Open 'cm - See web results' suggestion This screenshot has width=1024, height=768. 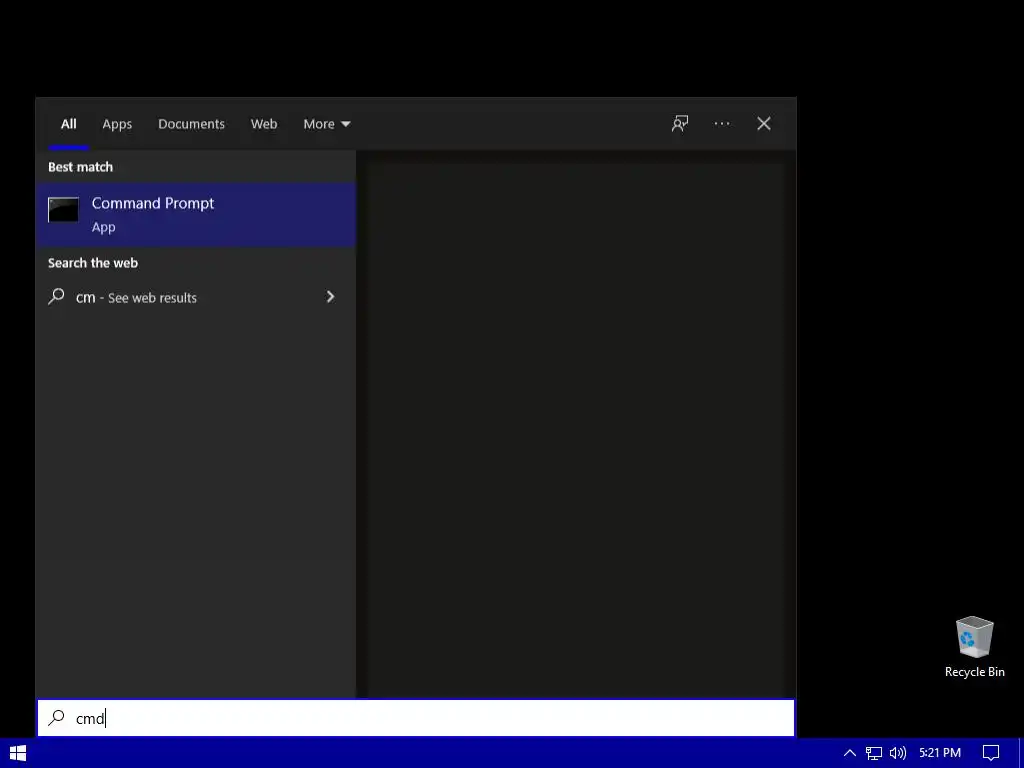click(x=196, y=297)
